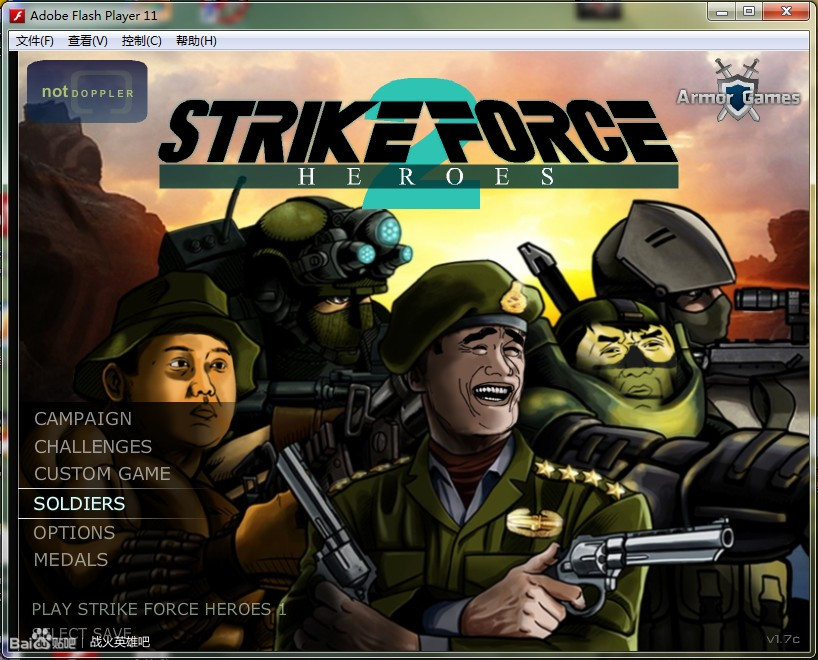The width and height of the screenshot is (818, 660).
Task: Follow the Play Strike Force Heroes 1 link
Action: pyautogui.click(x=159, y=609)
